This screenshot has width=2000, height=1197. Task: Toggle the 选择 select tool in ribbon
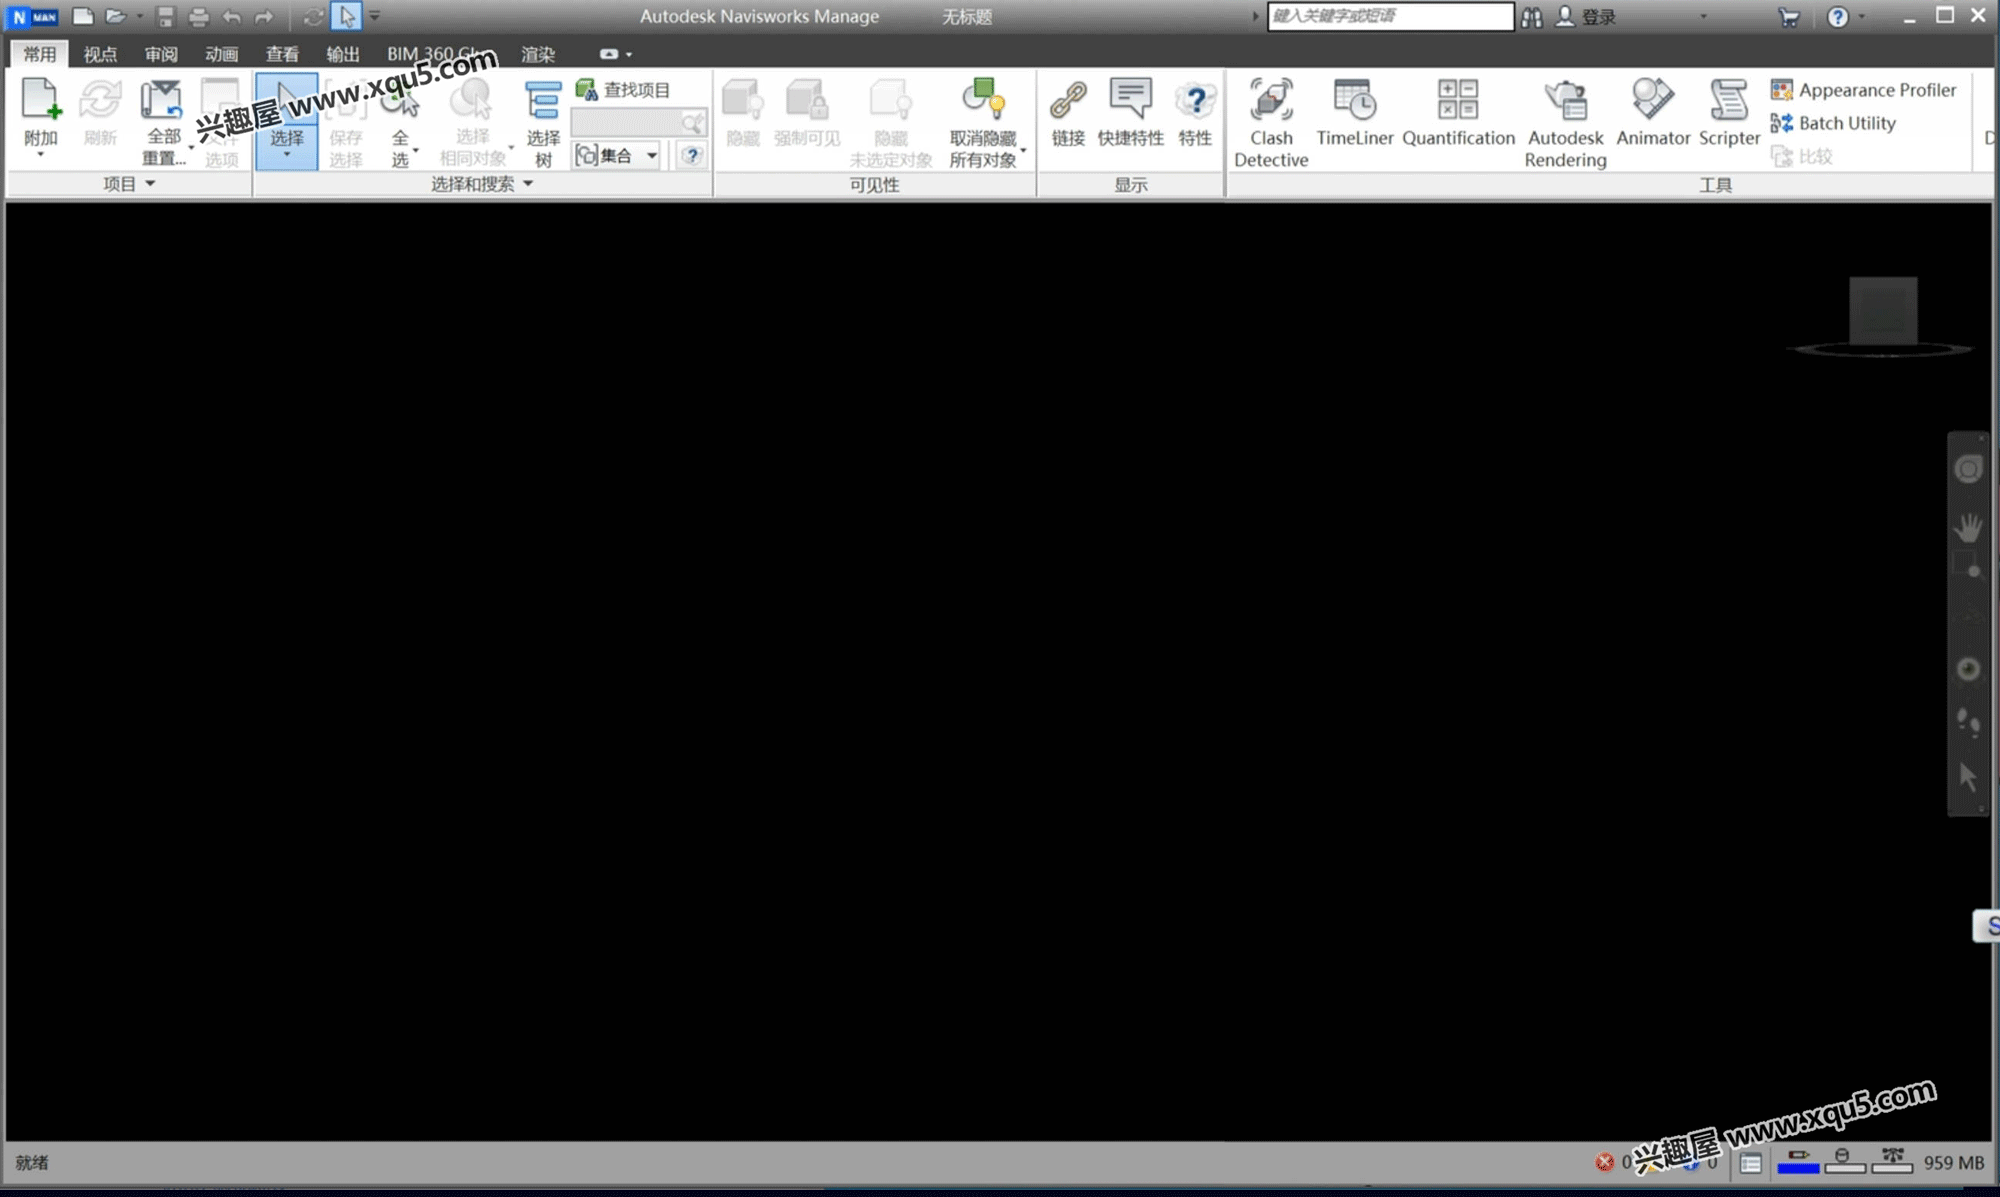point(287,120)
